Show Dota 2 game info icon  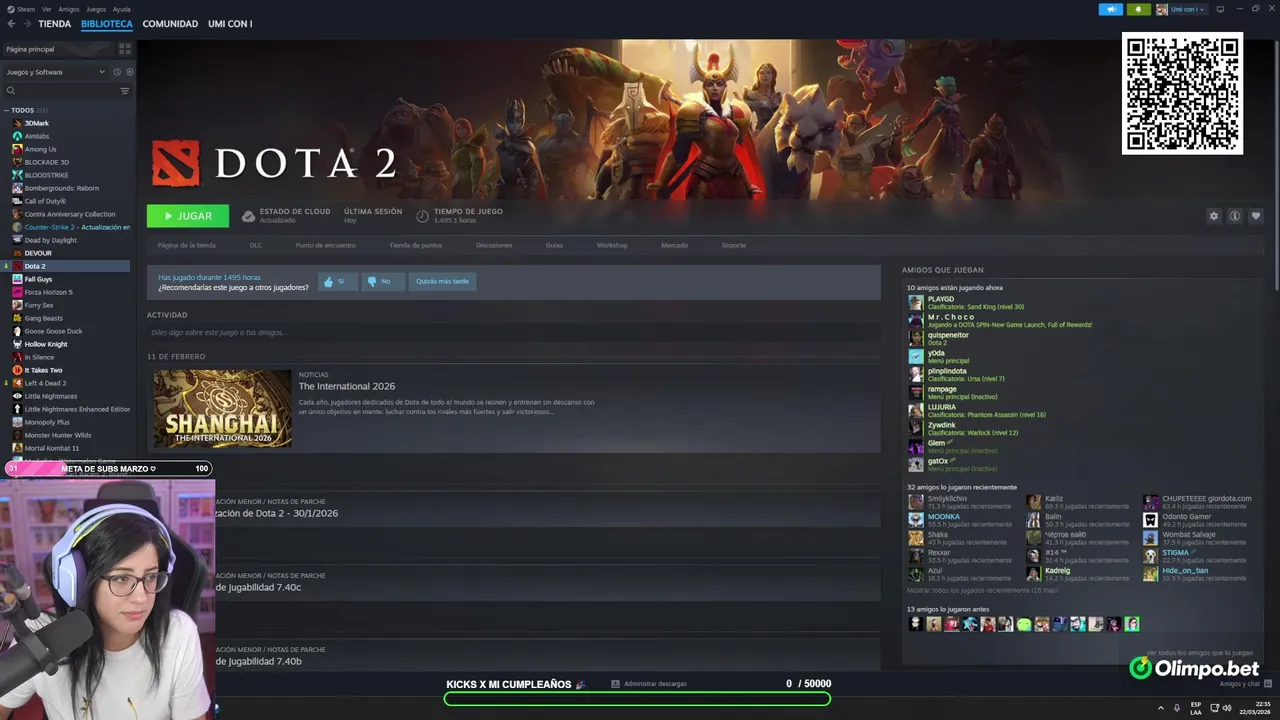tap(1235, 216)
